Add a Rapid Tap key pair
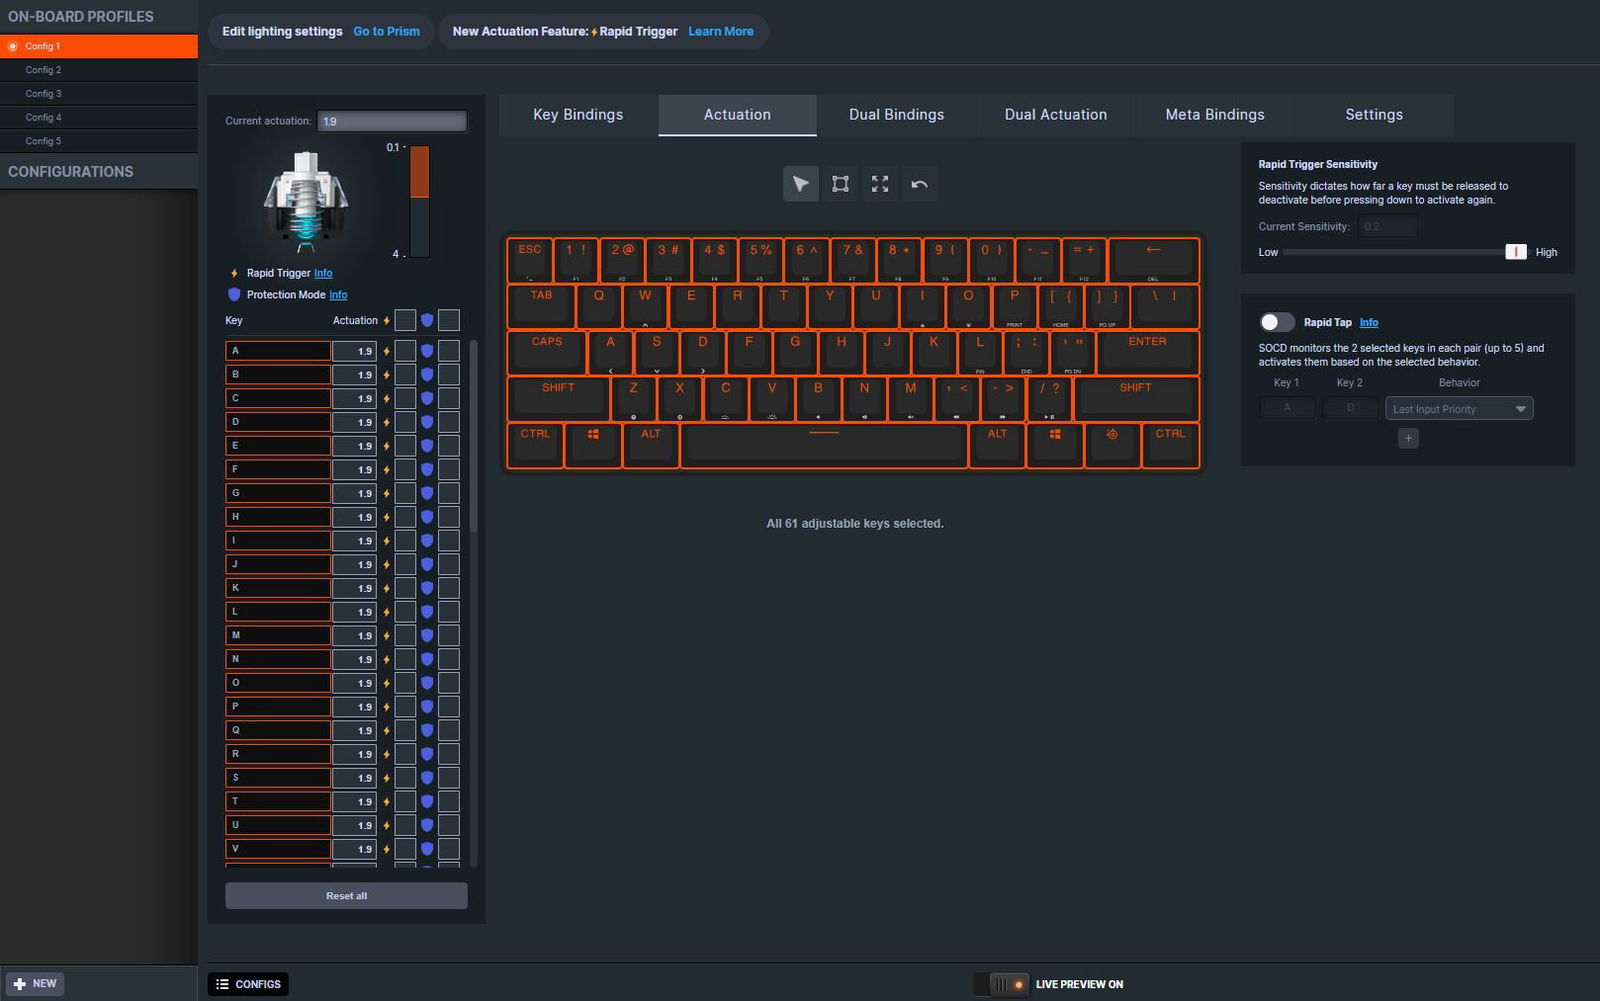1600x1001 pixels. pyautogui.click(x=1408, y=438)
